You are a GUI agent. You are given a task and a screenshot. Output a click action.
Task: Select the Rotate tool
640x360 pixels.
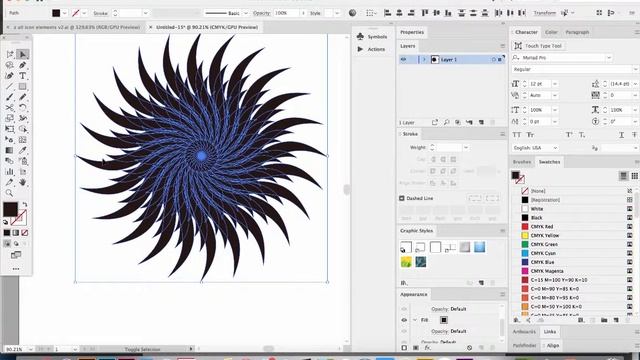(x=22, y=107)
